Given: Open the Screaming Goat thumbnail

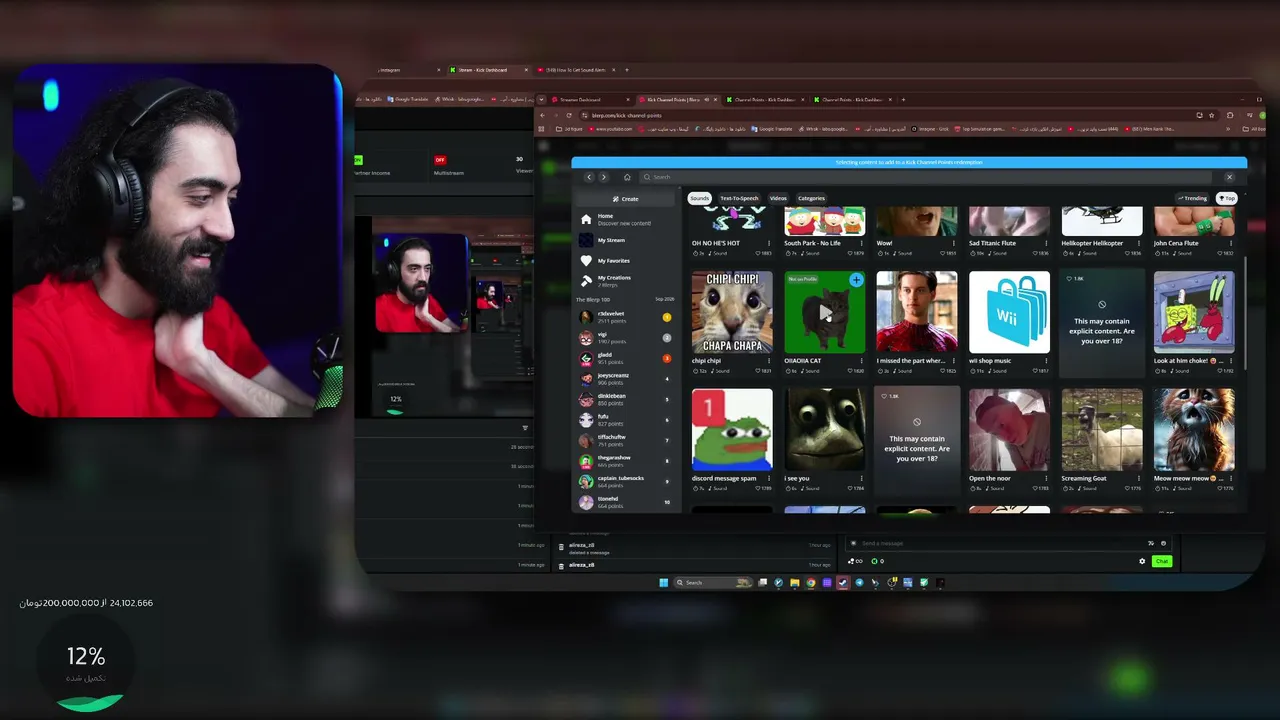Looking at the screenshot, I should (x=1102, y=430).
